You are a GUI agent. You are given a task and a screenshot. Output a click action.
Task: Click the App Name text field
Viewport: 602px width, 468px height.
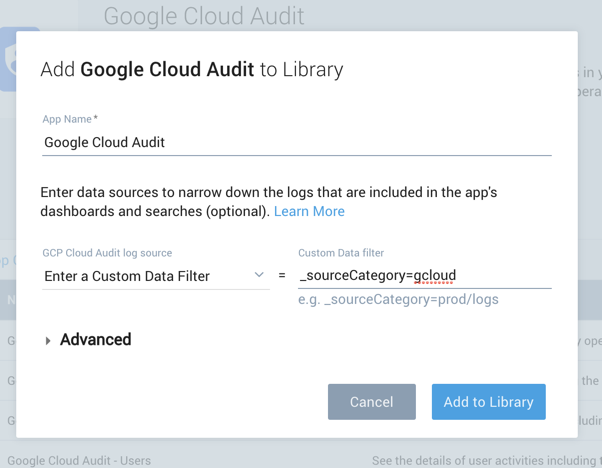point(296,142)
